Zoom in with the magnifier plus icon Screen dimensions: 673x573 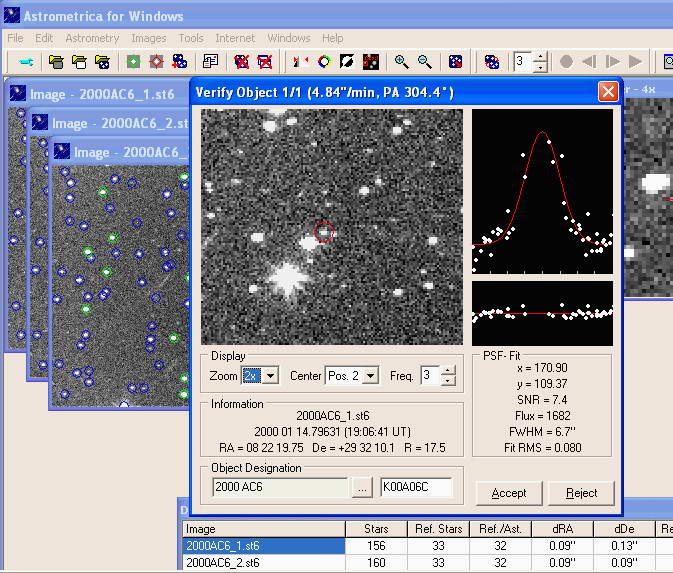(x=401, y=62)
